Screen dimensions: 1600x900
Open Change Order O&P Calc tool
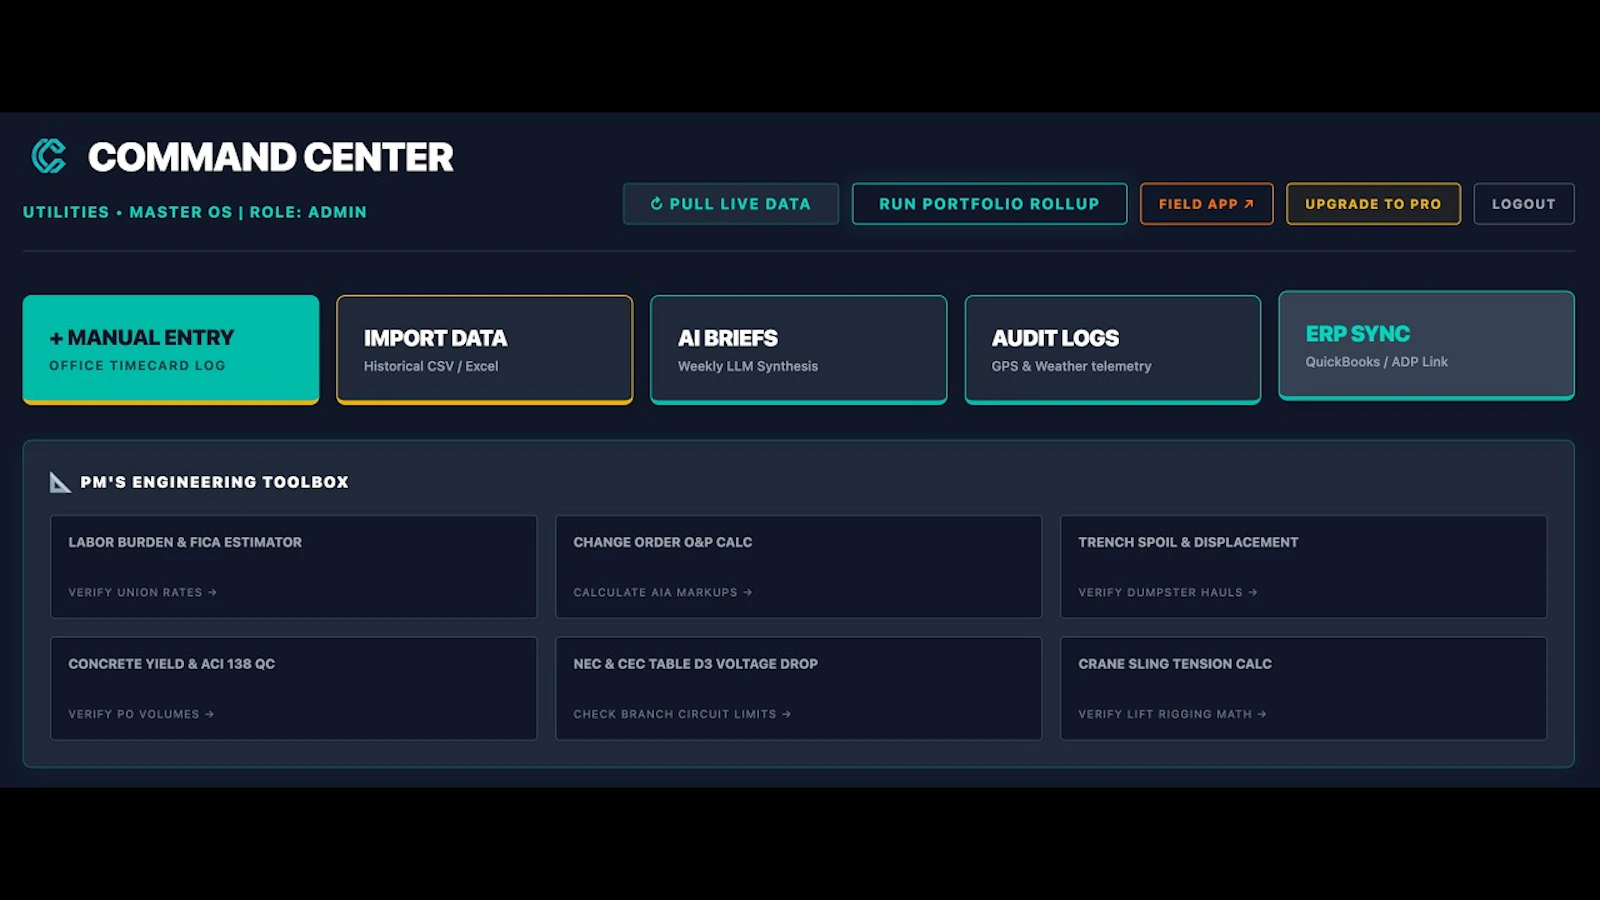(799, 567)
